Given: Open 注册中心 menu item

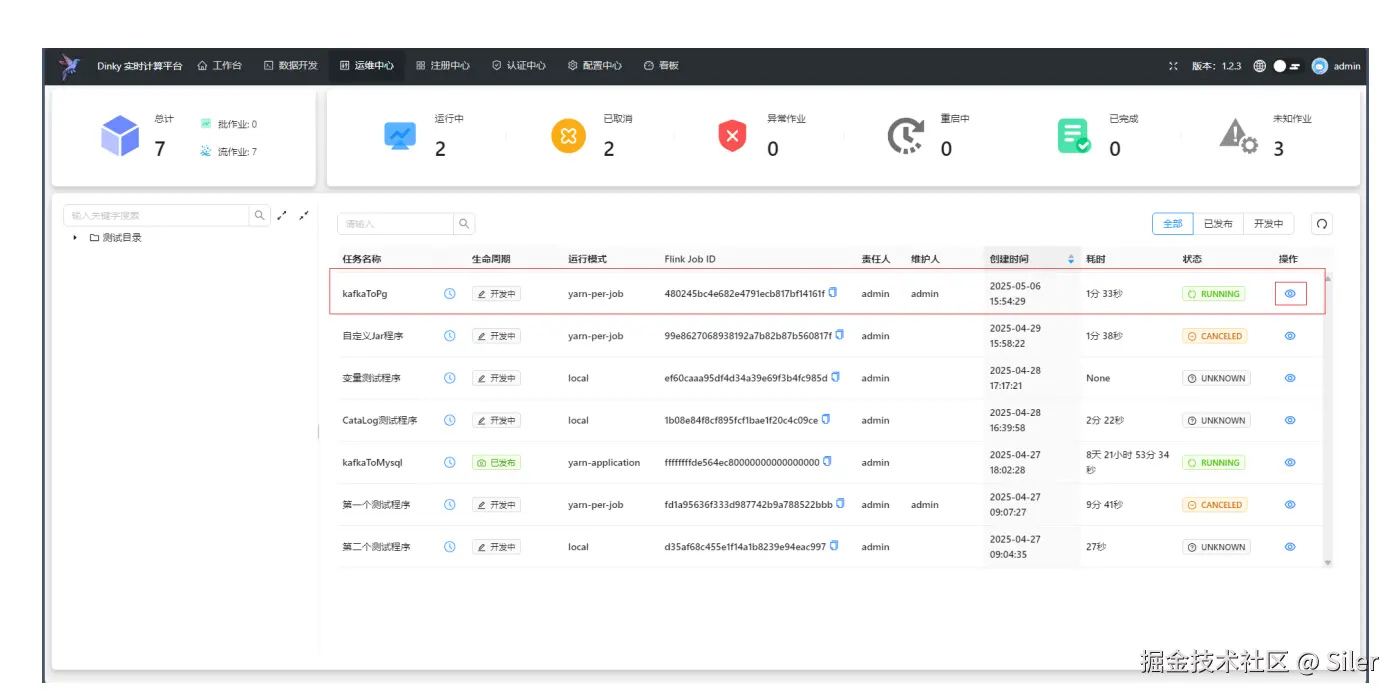Looking at the screenshot, I should (443, 66).
